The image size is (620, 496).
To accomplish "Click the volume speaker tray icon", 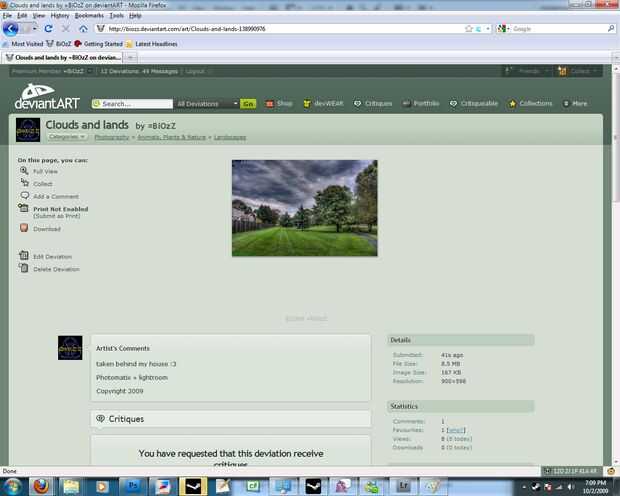I will (x=571, y=487).
